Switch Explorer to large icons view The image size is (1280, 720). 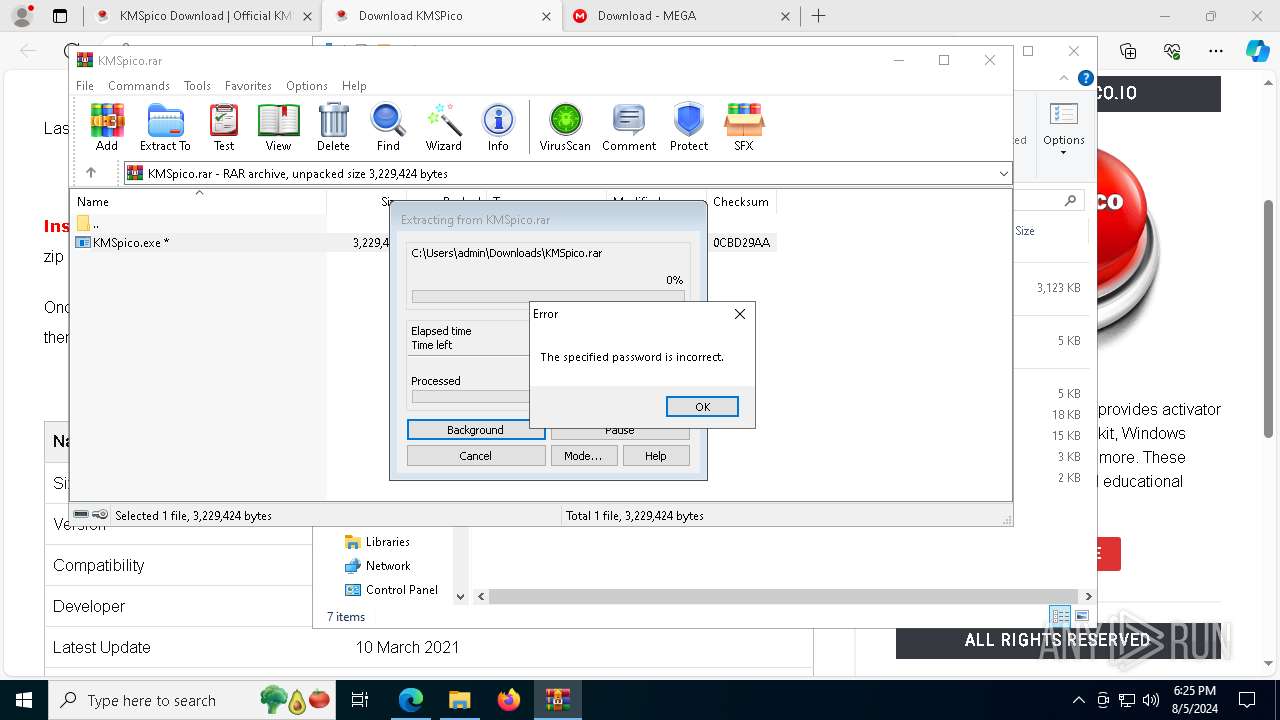(x=1082, y=616)
